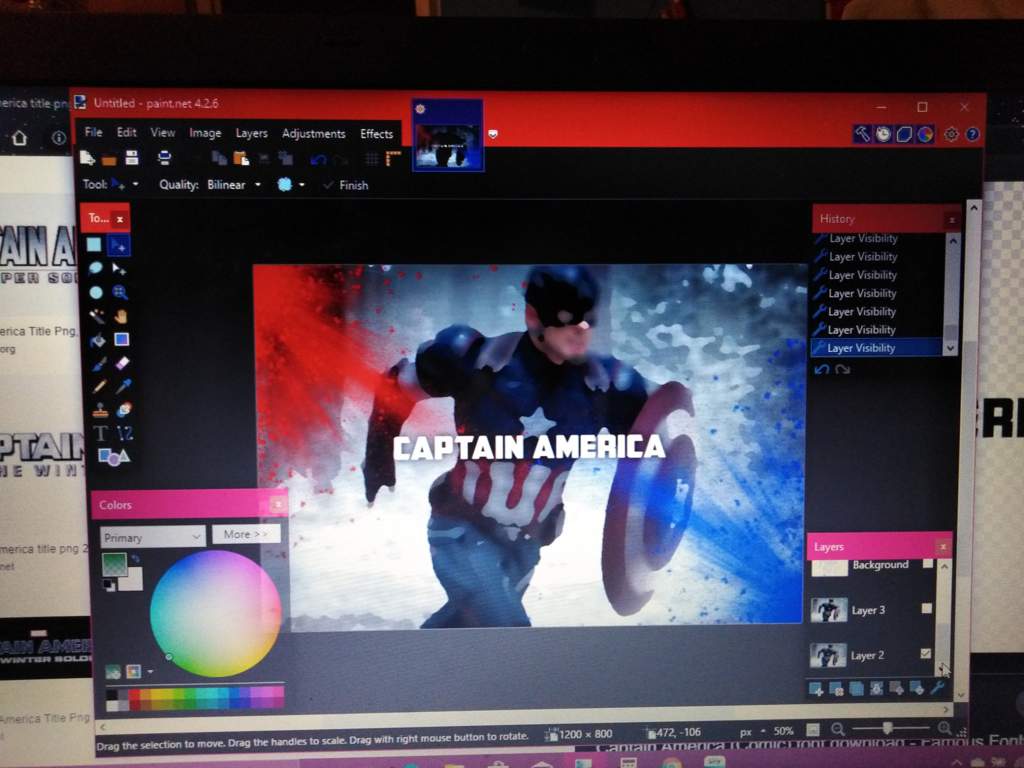Image resolution: width=1024 pixels, height=768 pixels.
Task: Select the Paint Bucket tool
Action: point(97,340)
